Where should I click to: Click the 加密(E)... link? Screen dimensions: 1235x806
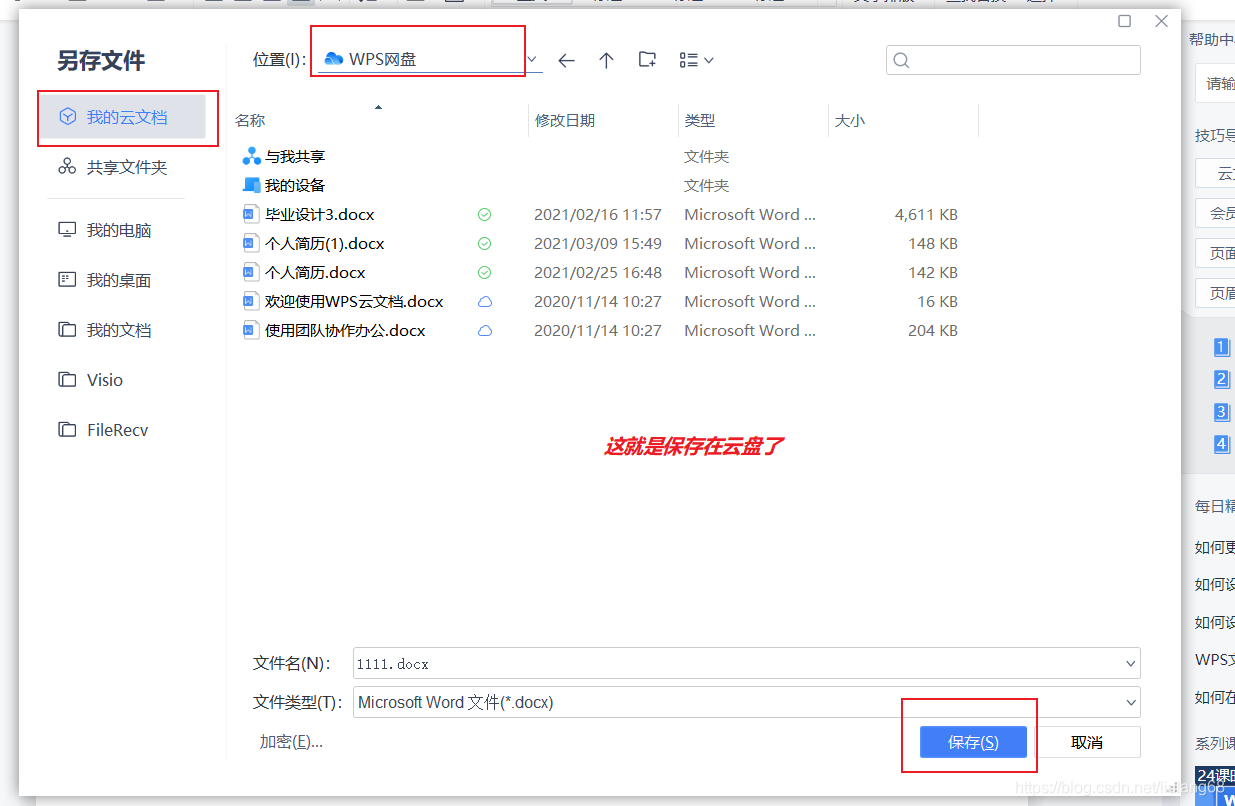291,741
